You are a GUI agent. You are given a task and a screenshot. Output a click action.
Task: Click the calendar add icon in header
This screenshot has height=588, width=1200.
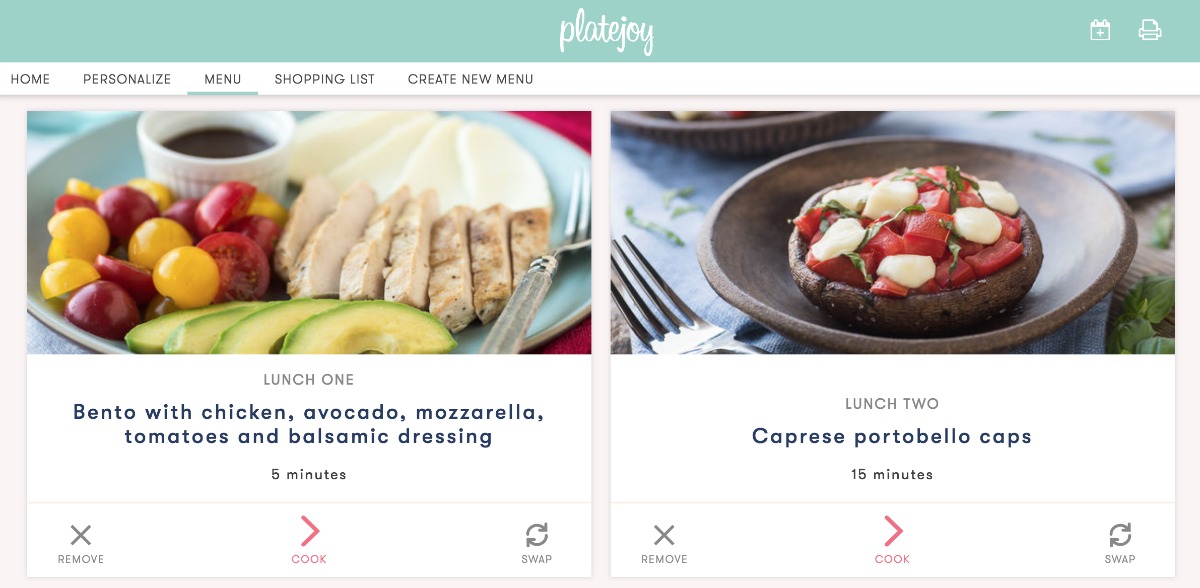pos(1100,31)
